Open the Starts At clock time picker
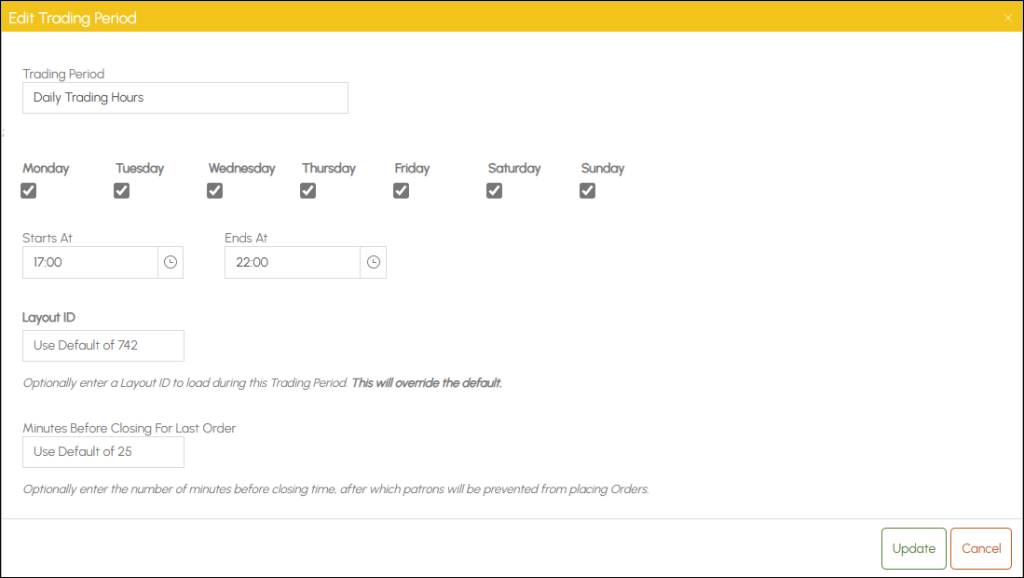 tap(170, 262)
